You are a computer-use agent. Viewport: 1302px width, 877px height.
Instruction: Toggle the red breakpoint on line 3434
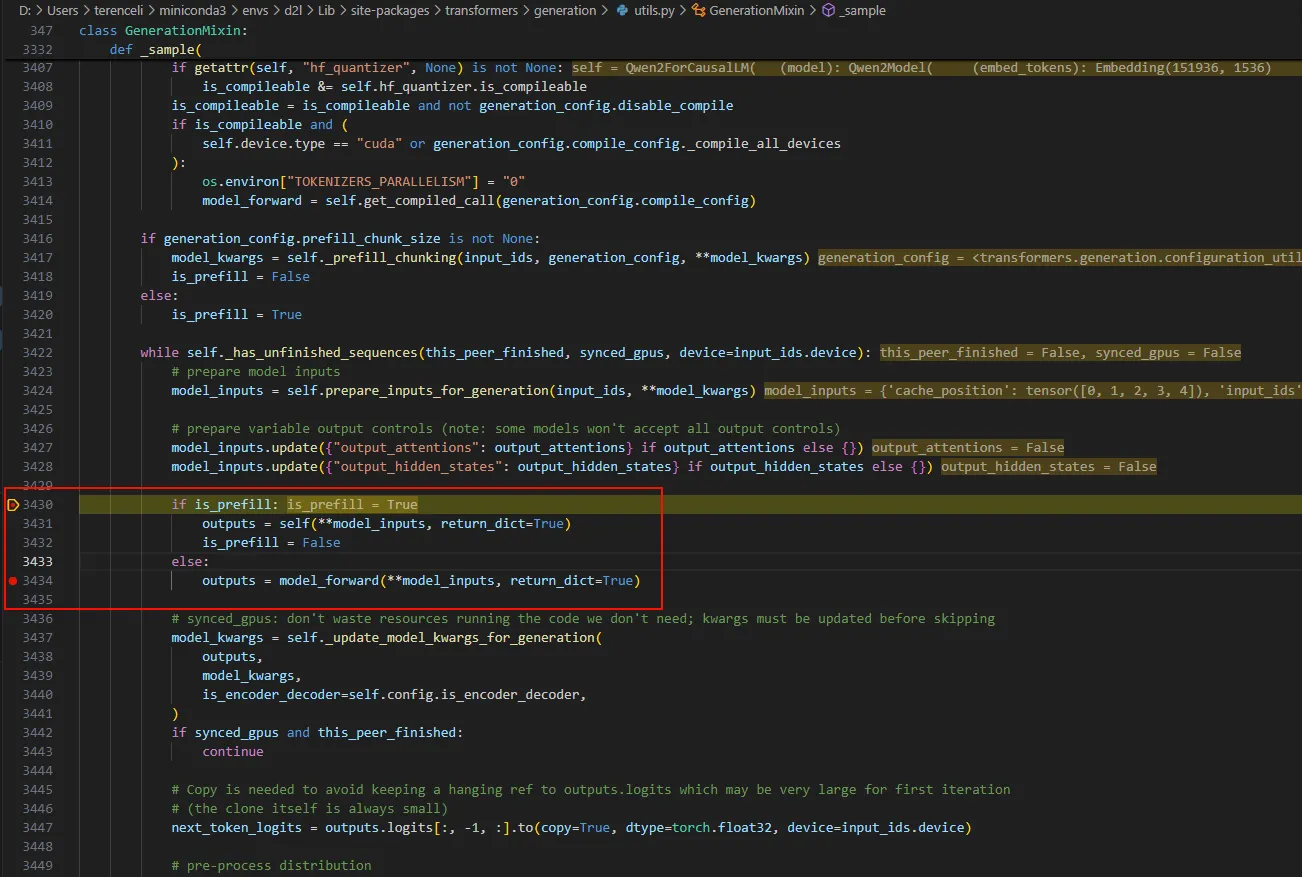pos(12,581)
